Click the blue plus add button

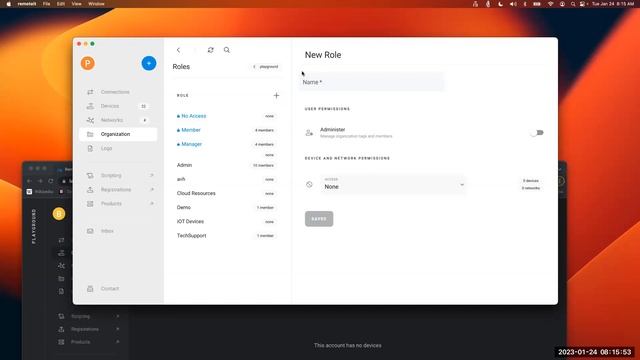click(x=149, y=63)
